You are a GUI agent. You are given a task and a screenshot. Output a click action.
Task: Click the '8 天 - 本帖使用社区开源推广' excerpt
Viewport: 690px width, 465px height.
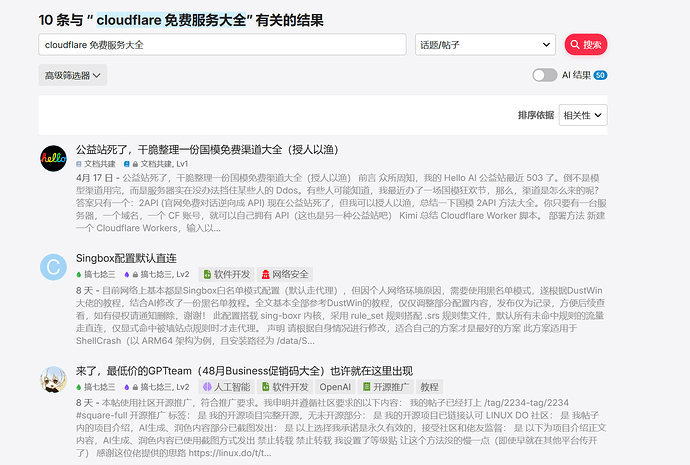(x=341, y=428)
